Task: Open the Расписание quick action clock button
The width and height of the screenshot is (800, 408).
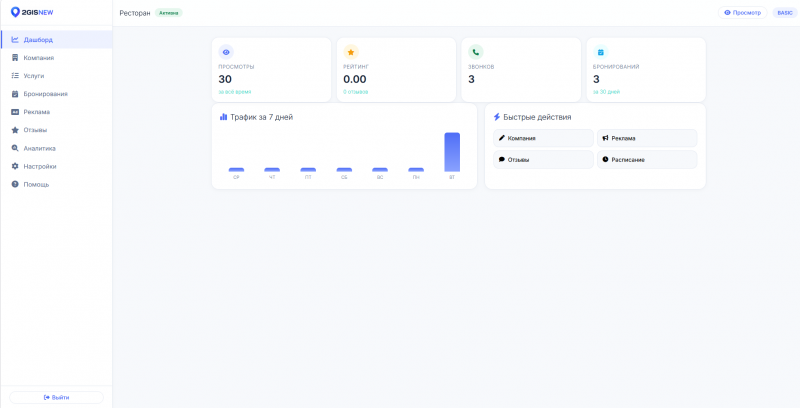Action: coord(647,160)
